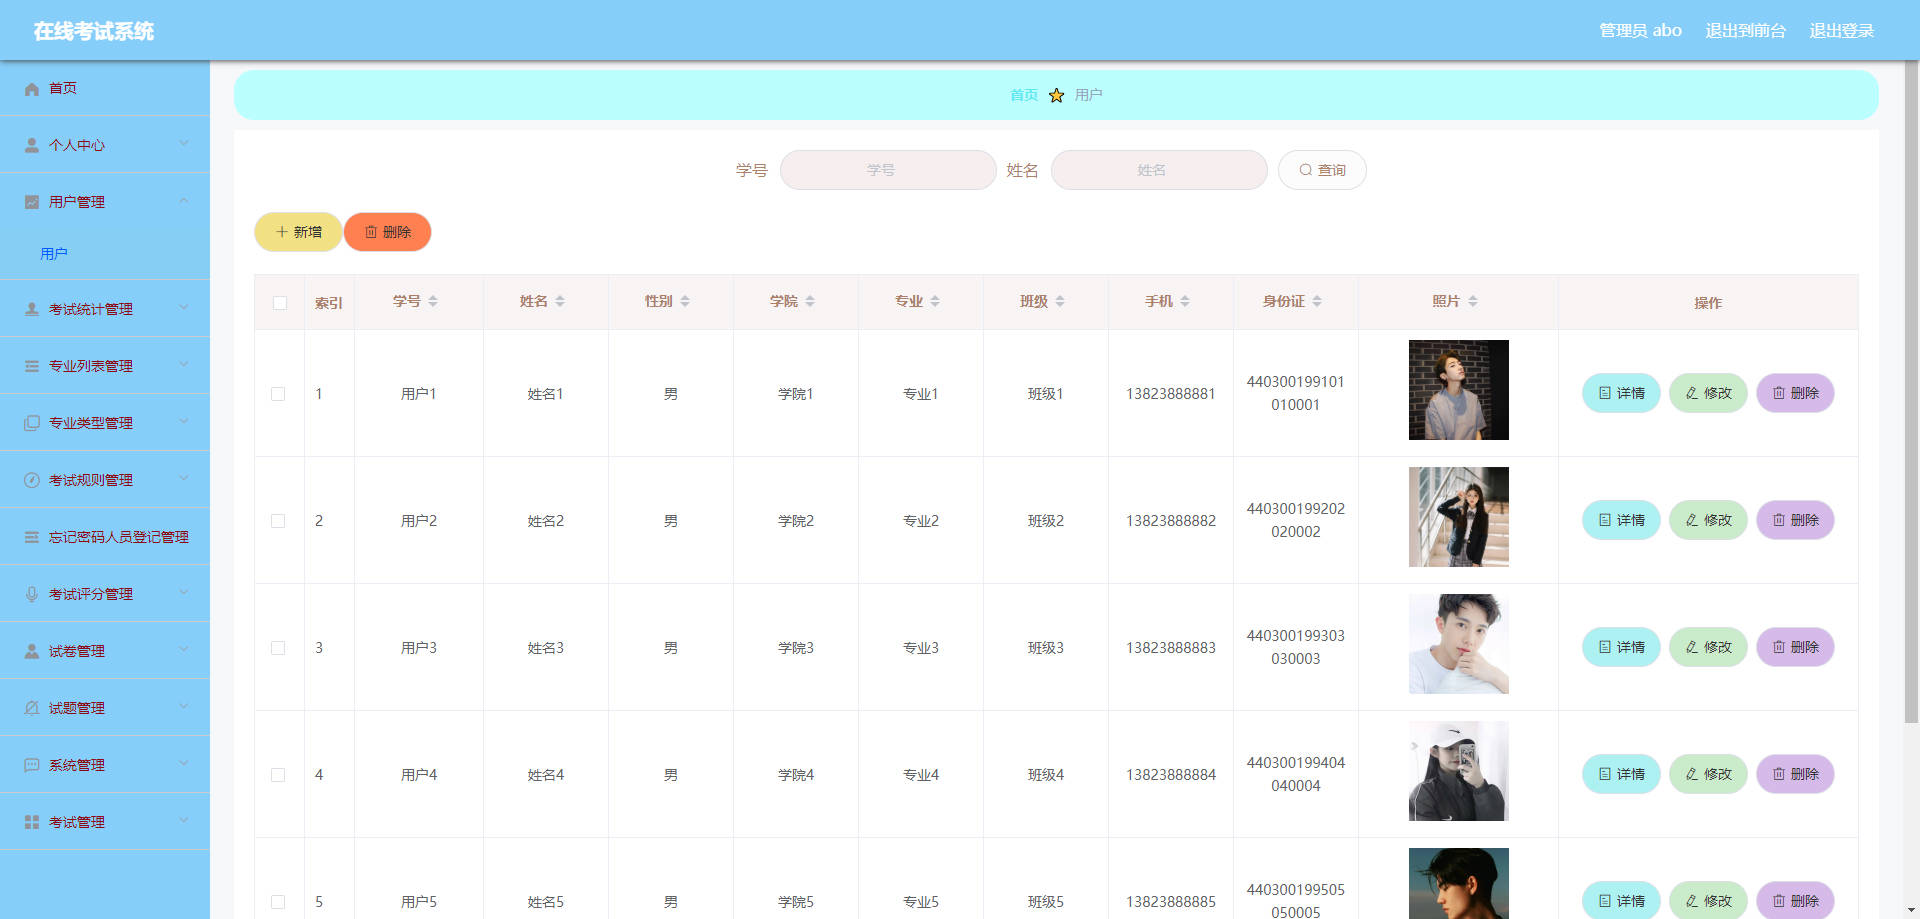Collapse 用户管理 with its chevron
The image size is (1920, 919).
[184, 201]
